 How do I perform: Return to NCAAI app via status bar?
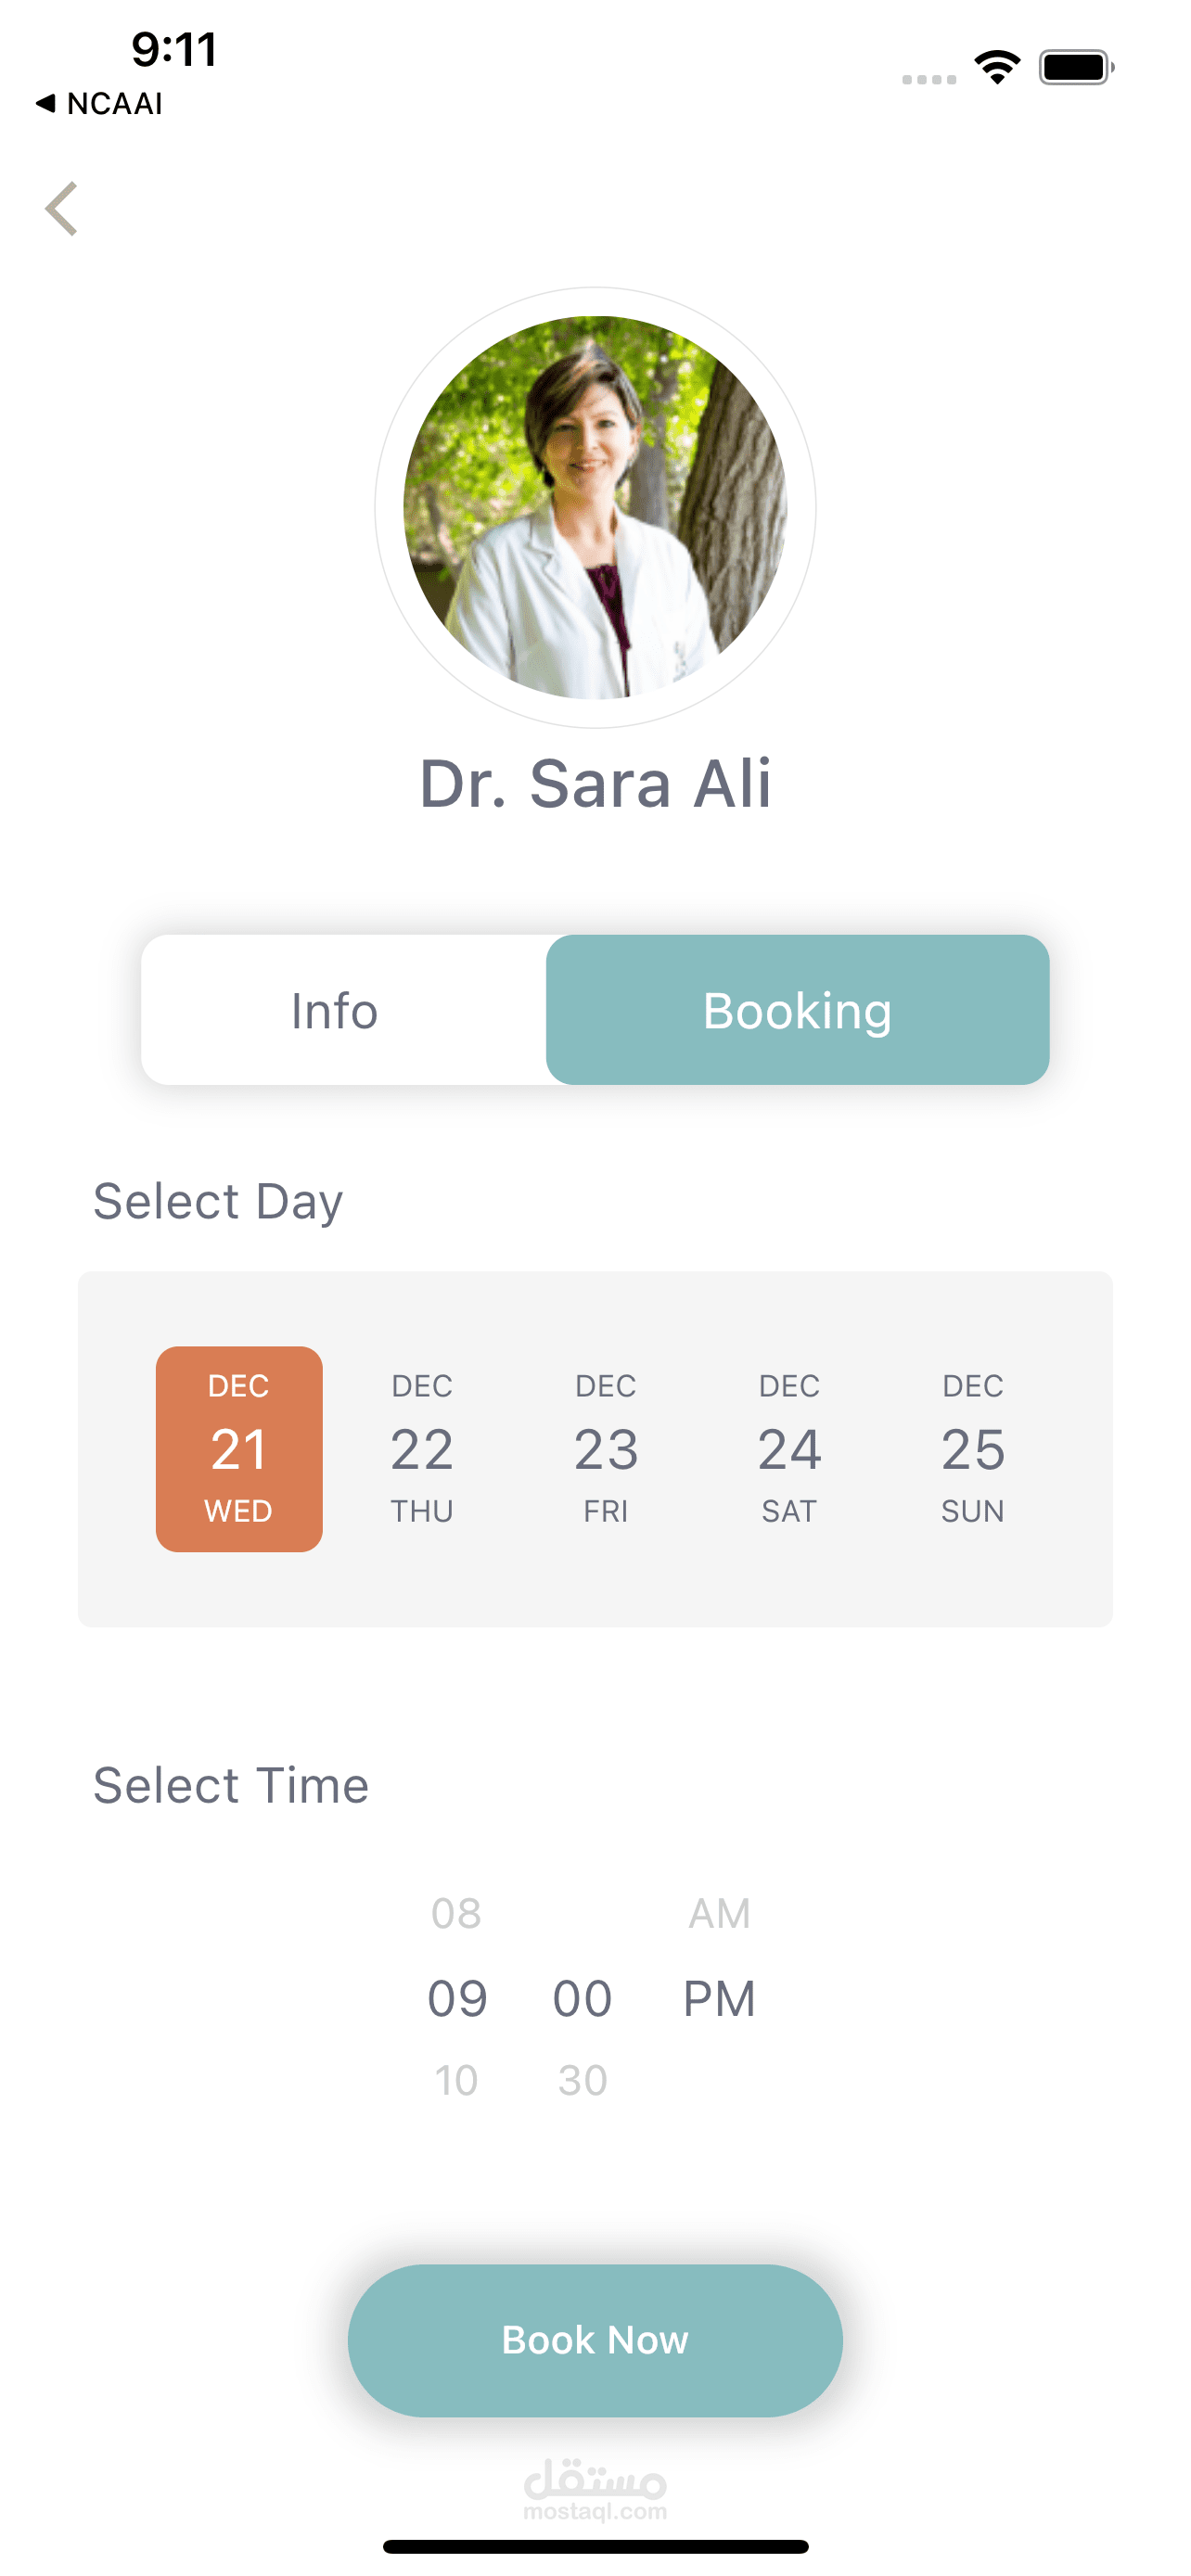point(100,104)
